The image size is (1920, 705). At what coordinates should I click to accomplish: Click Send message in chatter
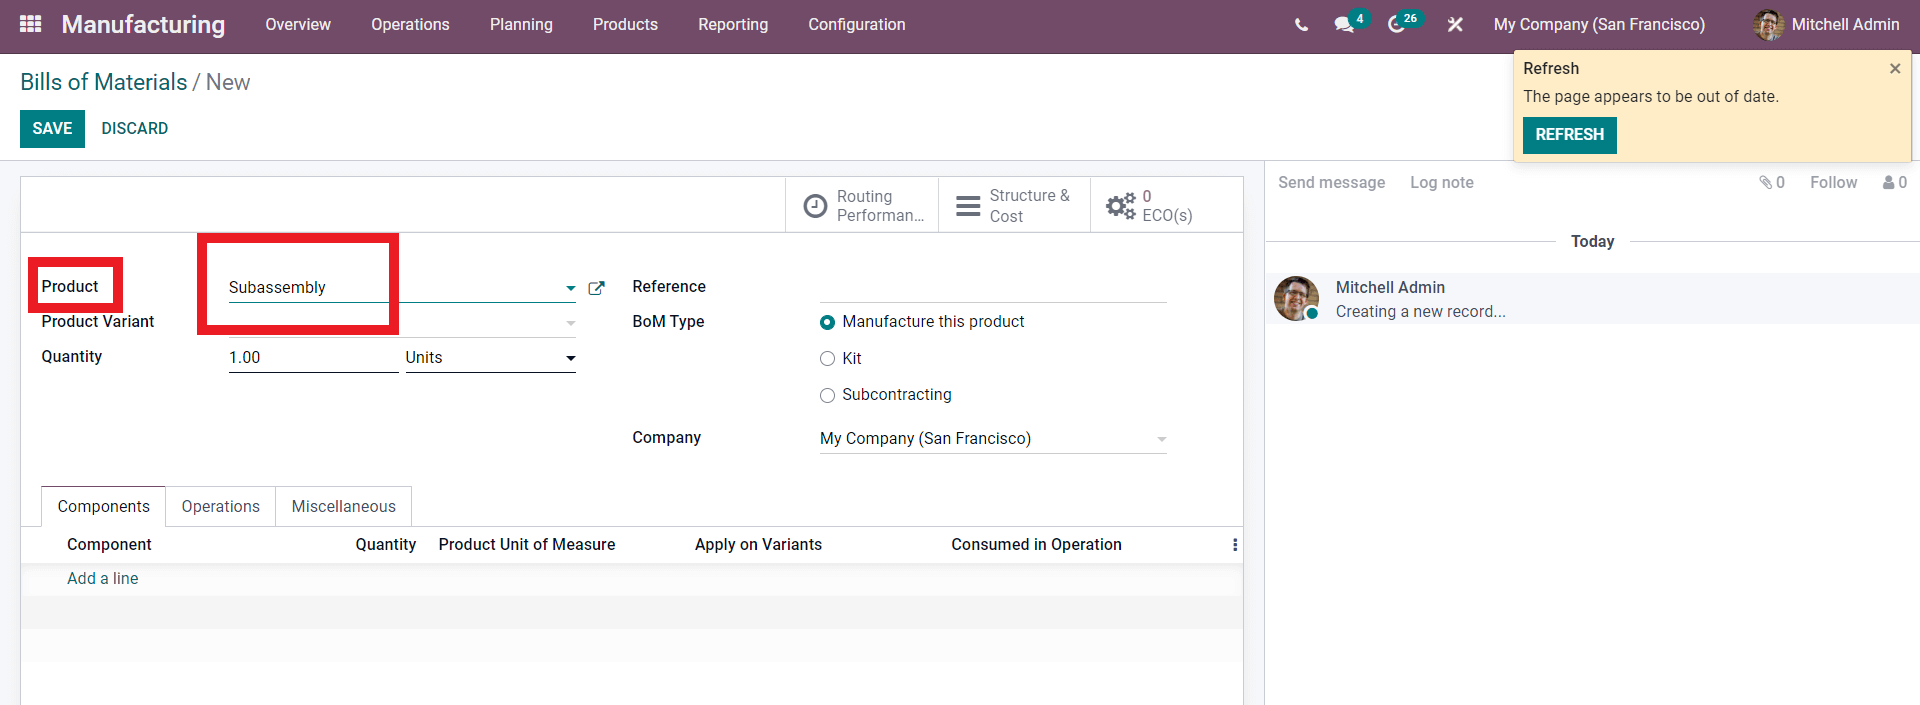pos(1331,182)
